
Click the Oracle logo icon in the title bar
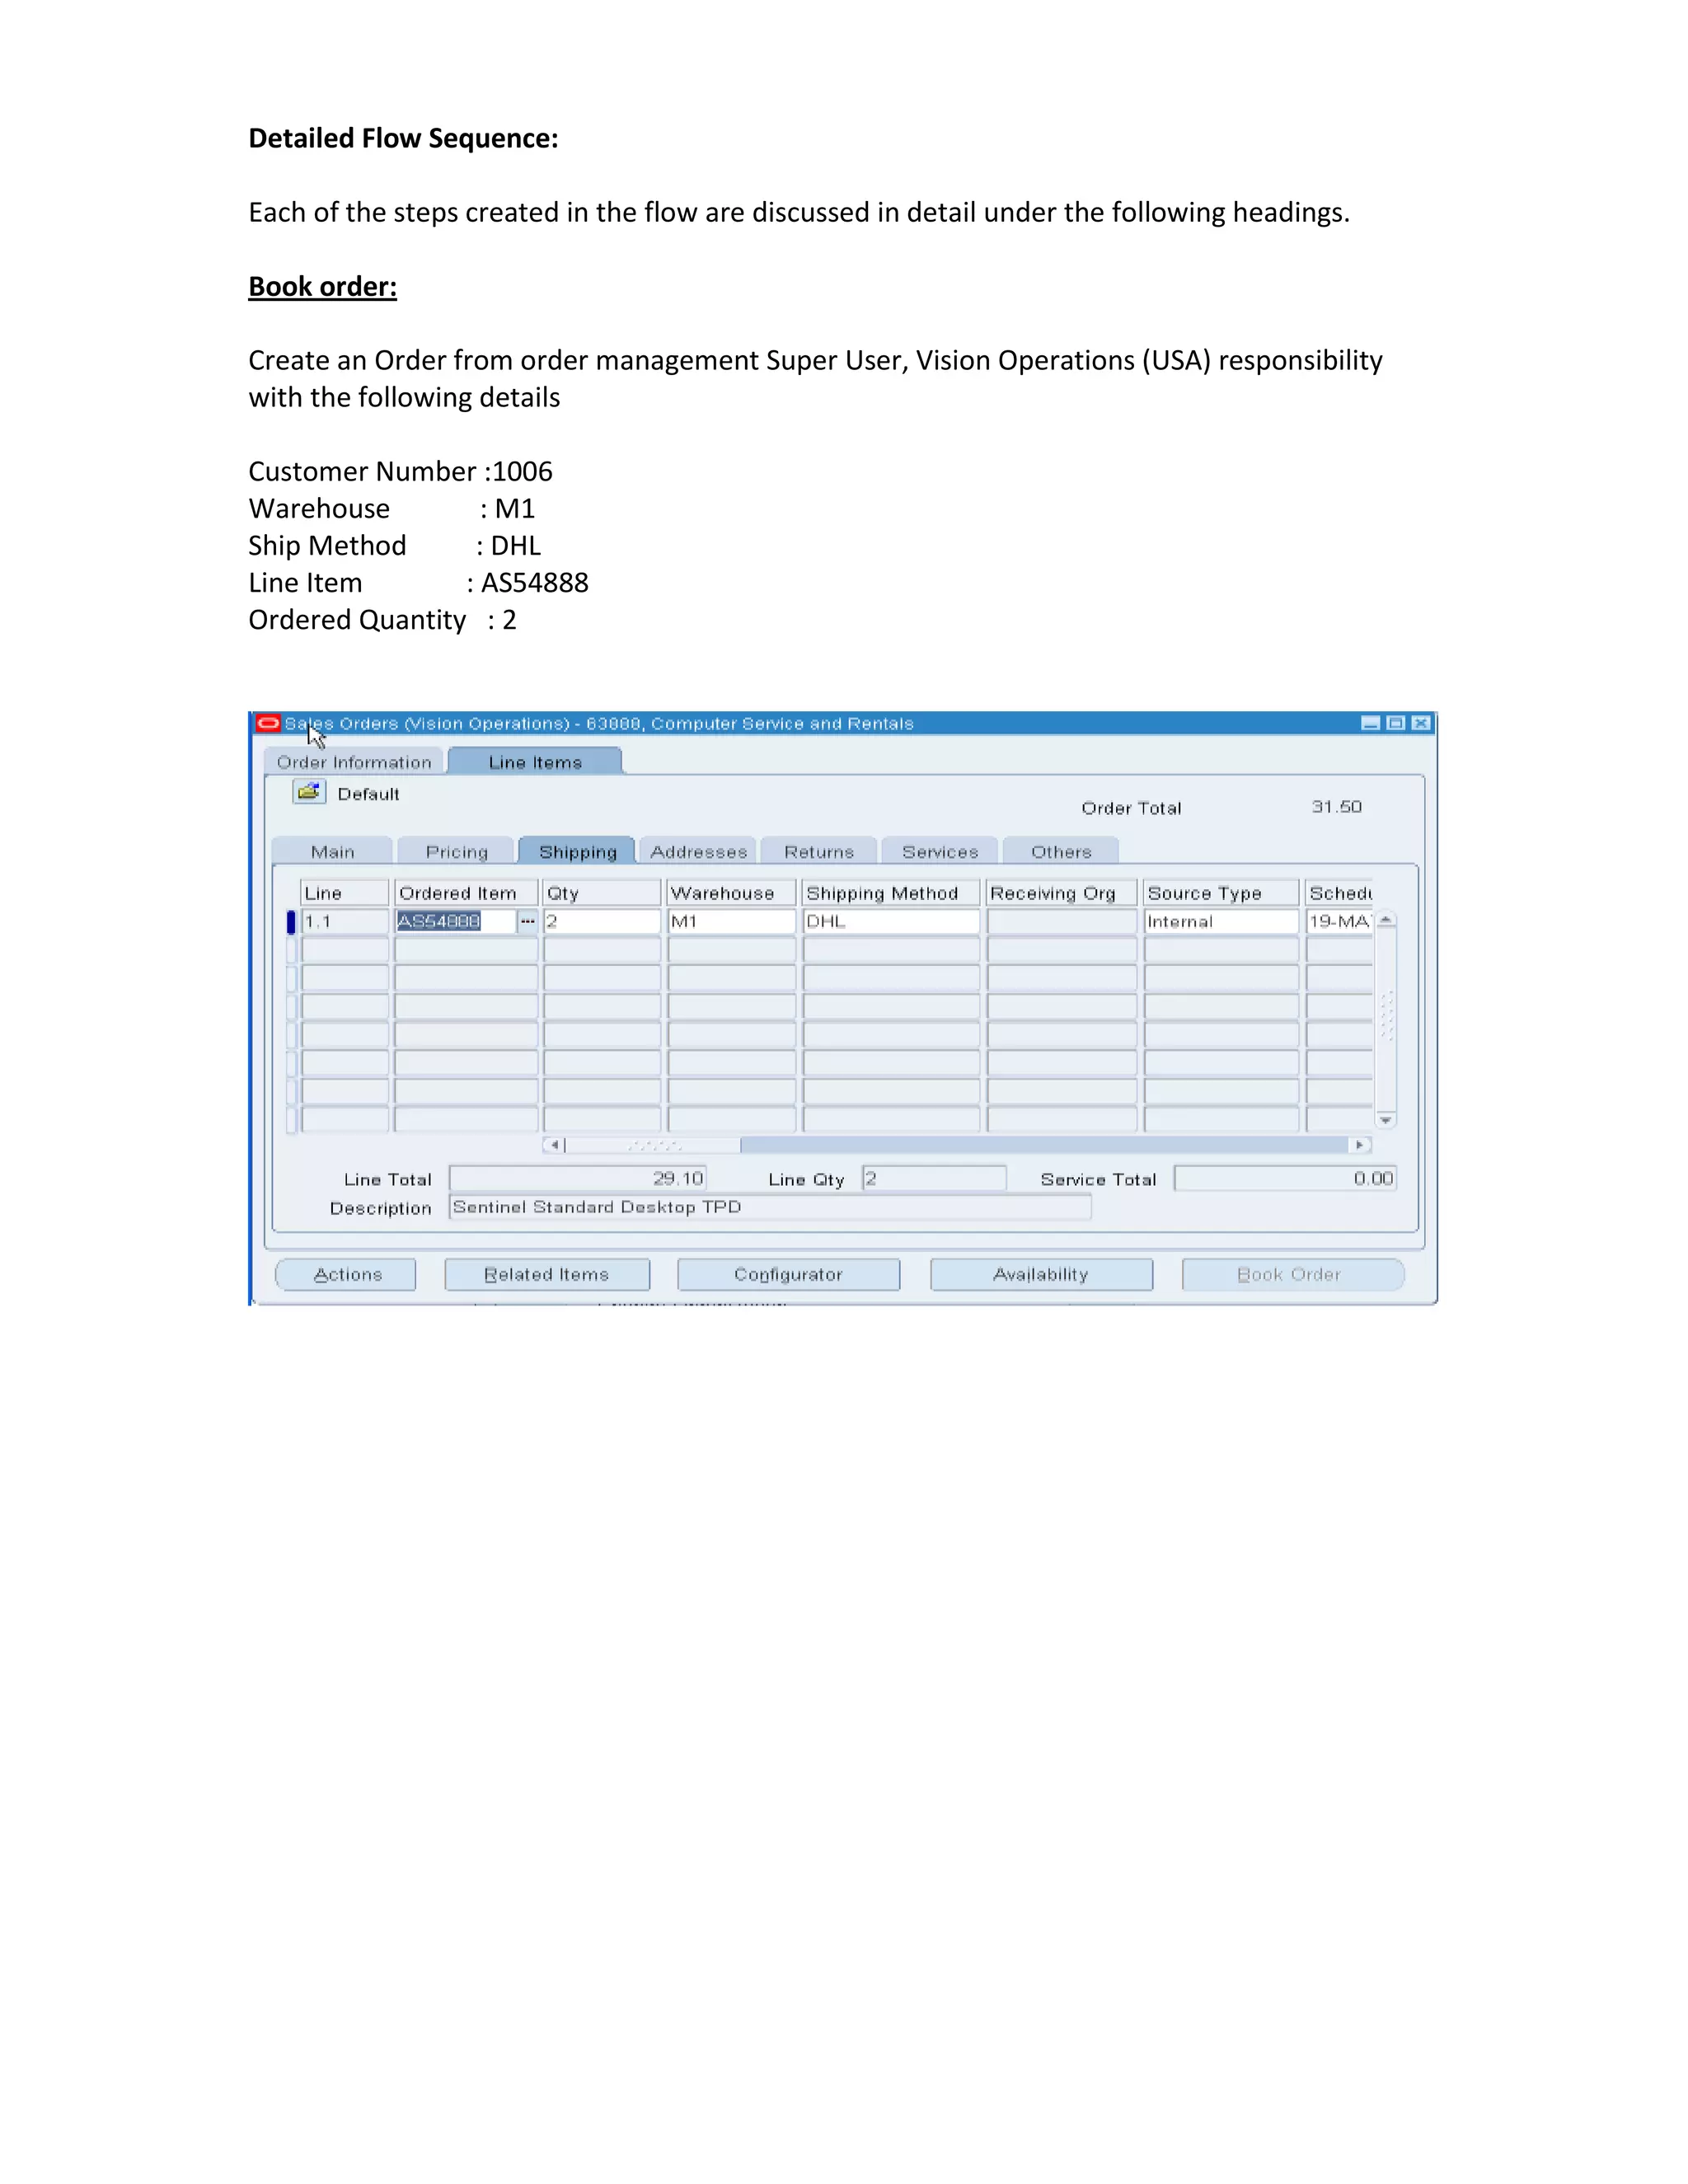pos(268,723)
